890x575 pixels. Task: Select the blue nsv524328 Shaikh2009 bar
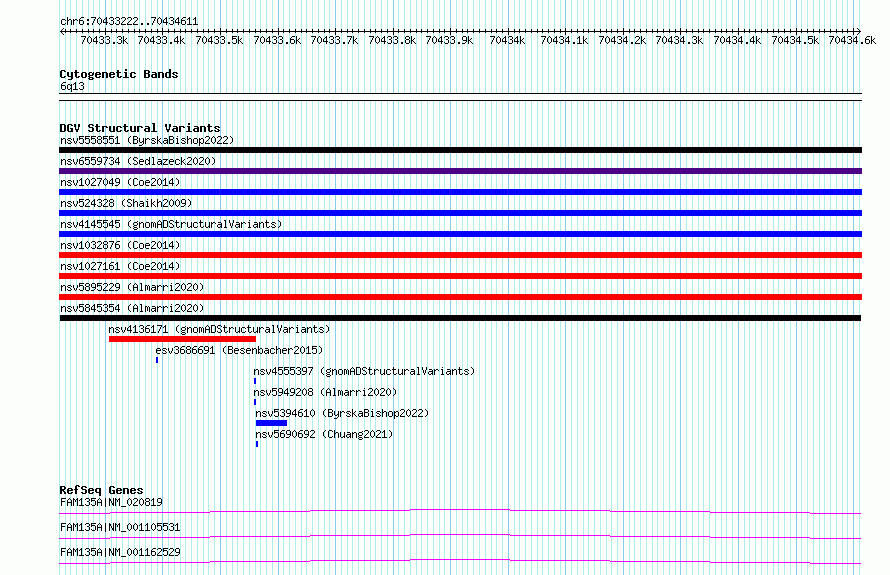click(460, 213)
